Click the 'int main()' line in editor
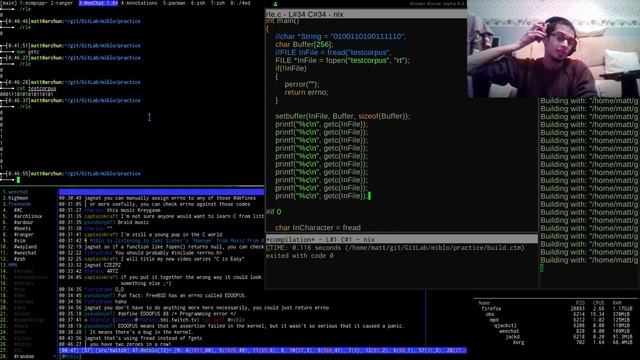Viewport: 640px width, 360px height. [x=282, y=21]
